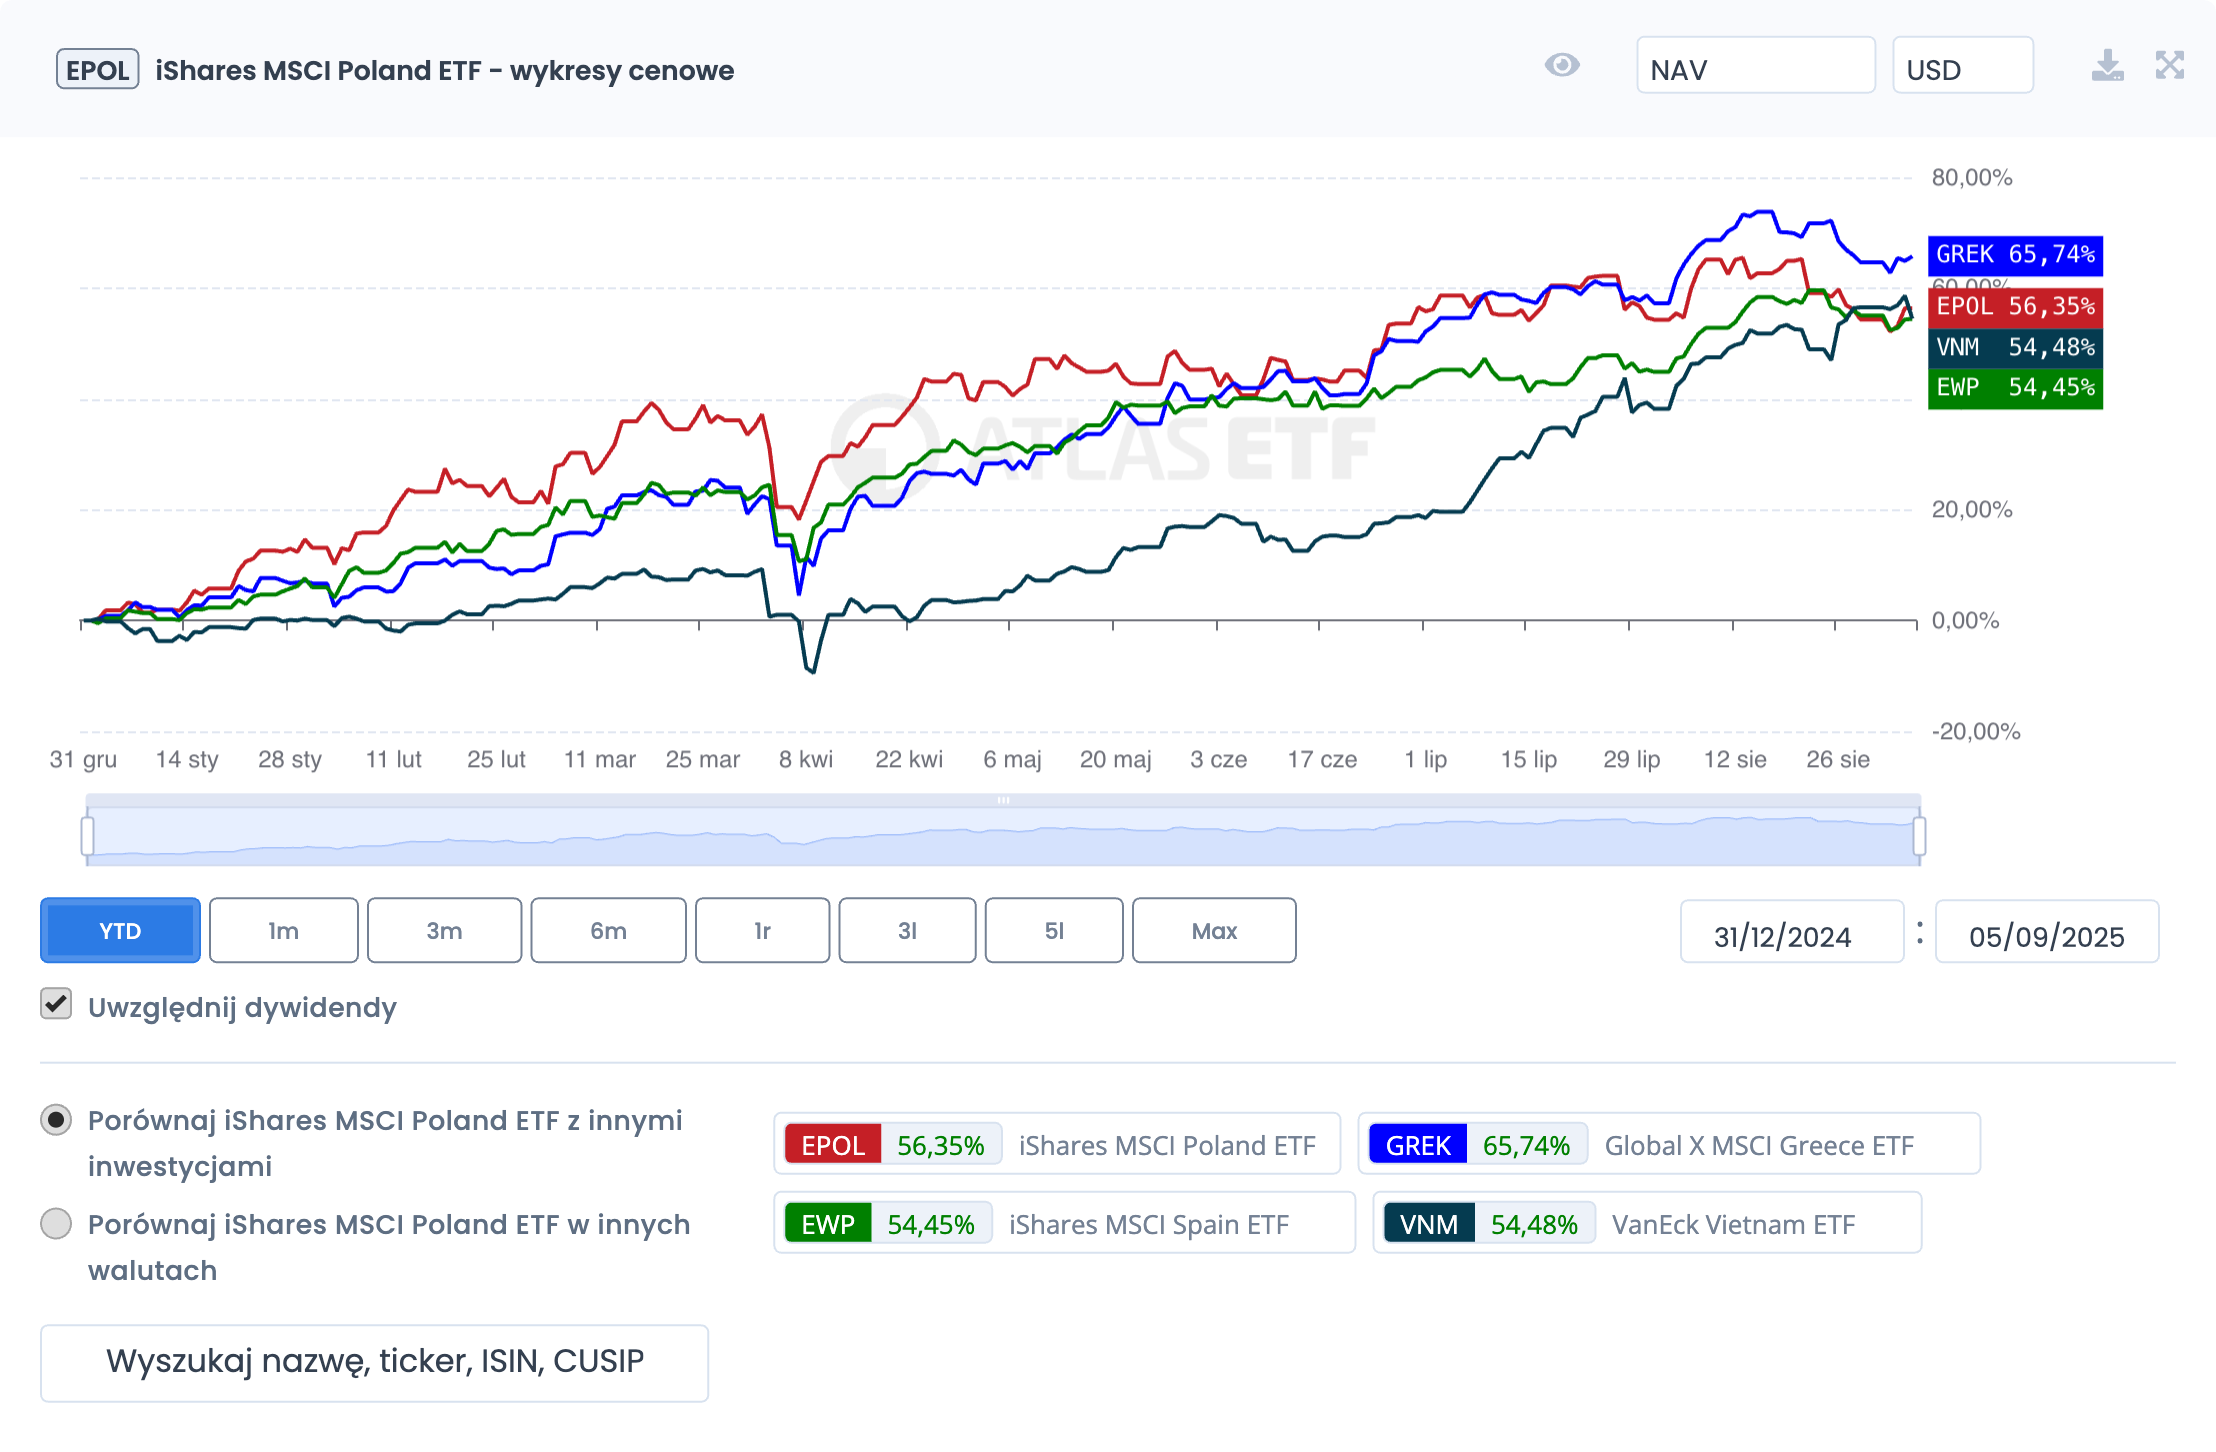Switch to the Max time range

[1214, 931]
